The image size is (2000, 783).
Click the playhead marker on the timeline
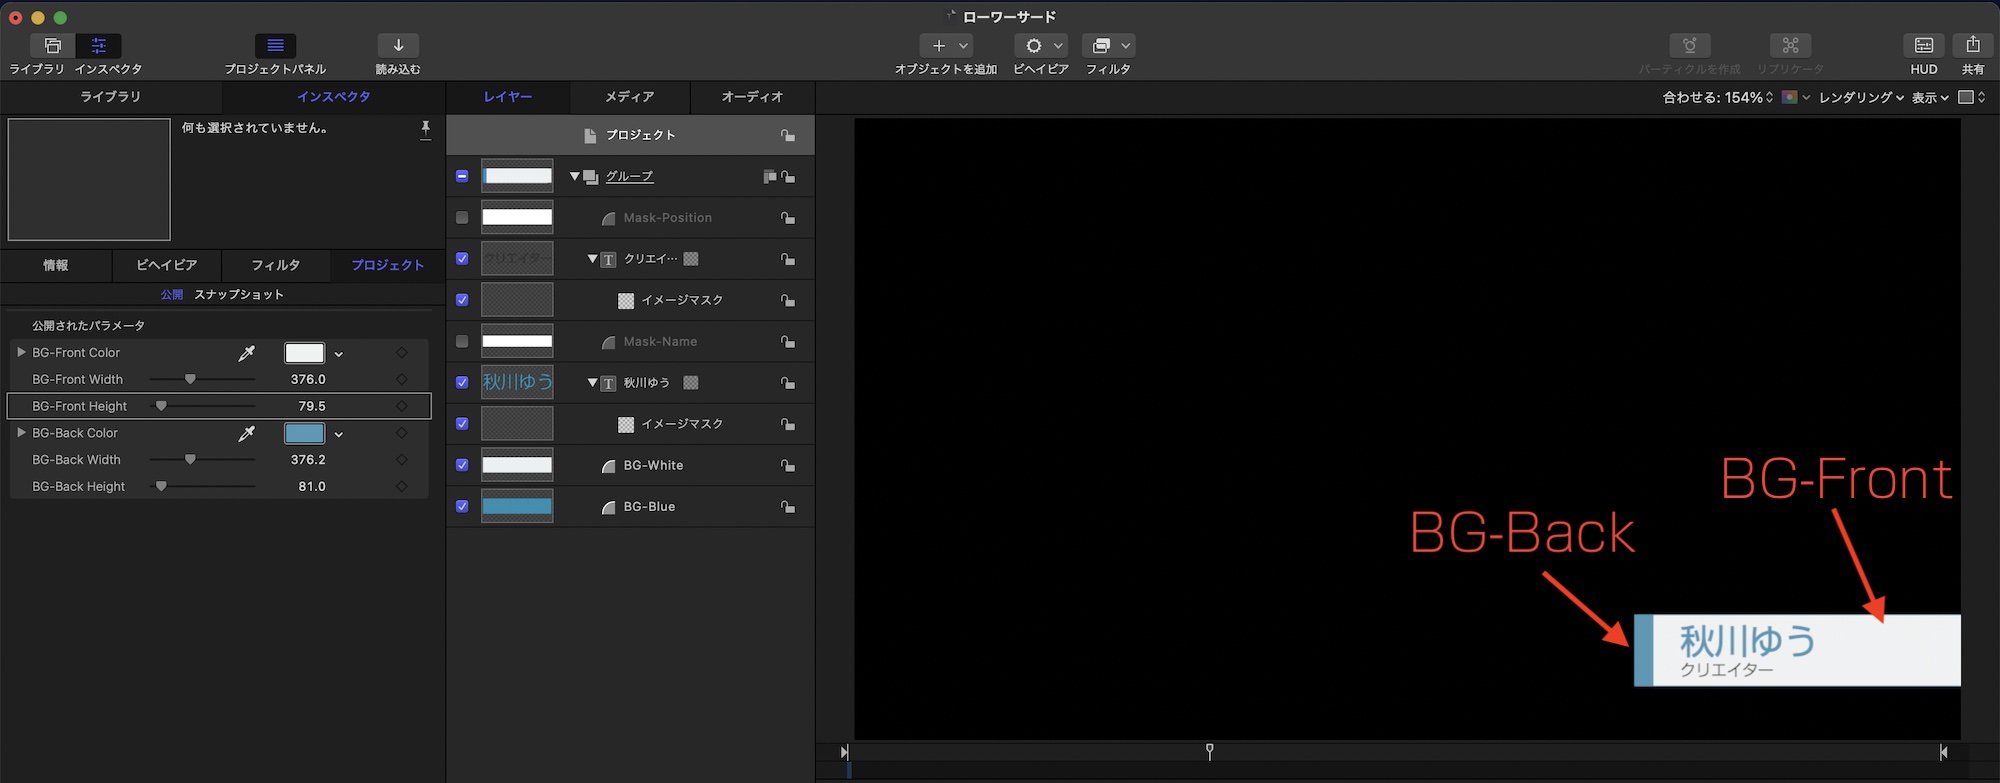click(1210, 751)
